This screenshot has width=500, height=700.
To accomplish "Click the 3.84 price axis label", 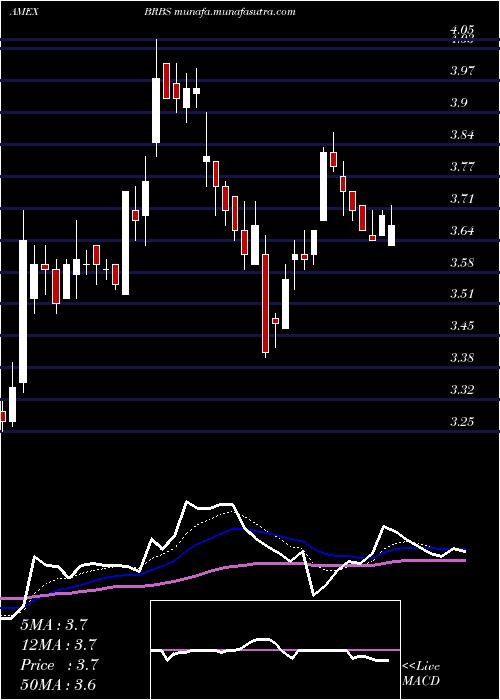I will click(462, 134).
